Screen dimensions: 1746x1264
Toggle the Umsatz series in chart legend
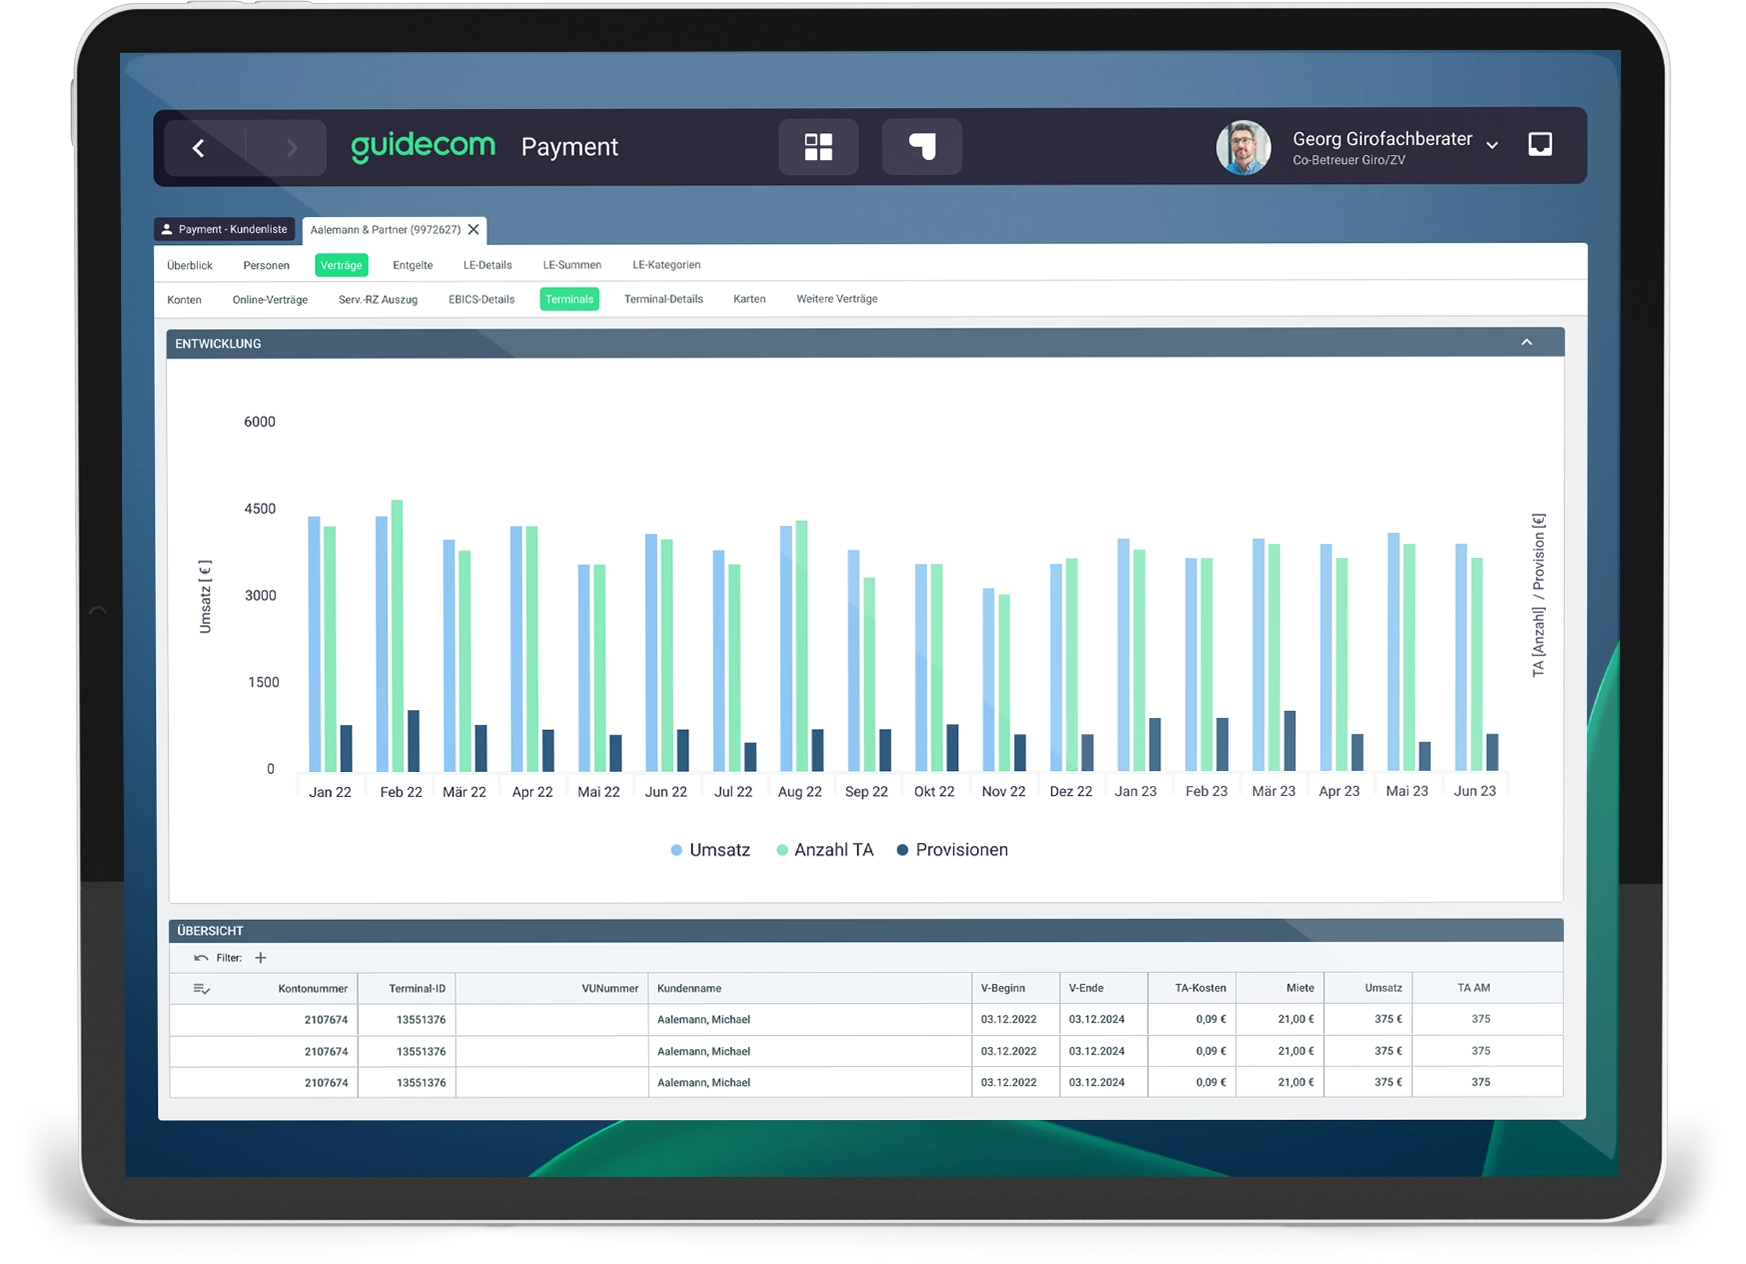(710, 851)
